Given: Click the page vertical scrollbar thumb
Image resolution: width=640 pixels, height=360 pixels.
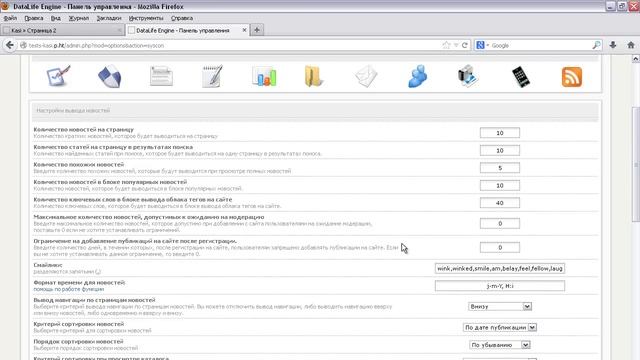Looking at the screenshot, I should coord(636,164).
